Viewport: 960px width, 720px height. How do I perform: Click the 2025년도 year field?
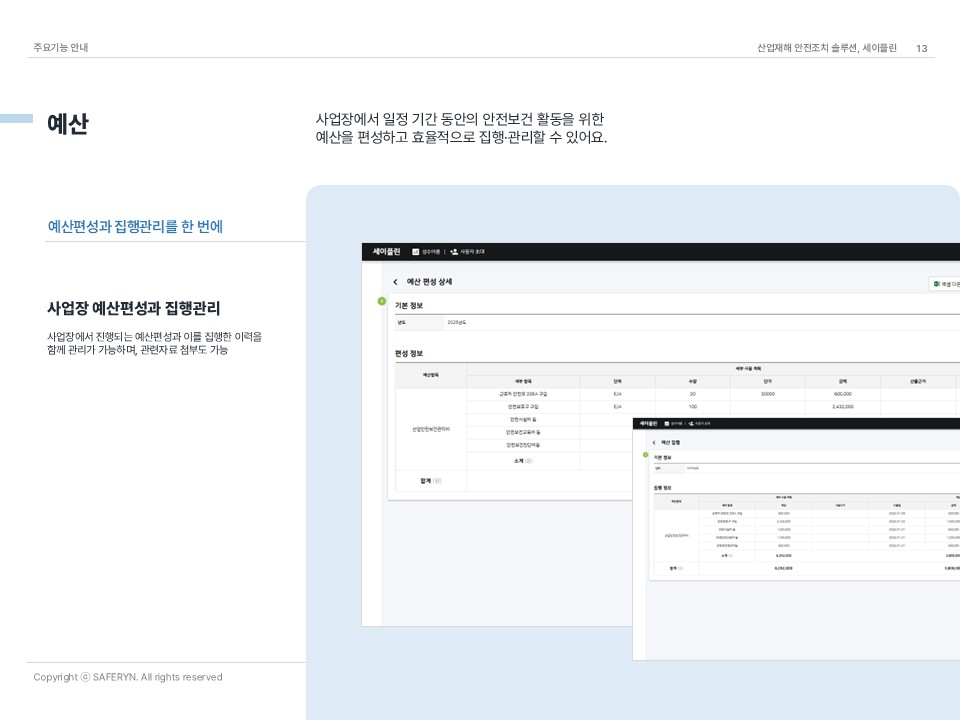[x=456, y=322]
